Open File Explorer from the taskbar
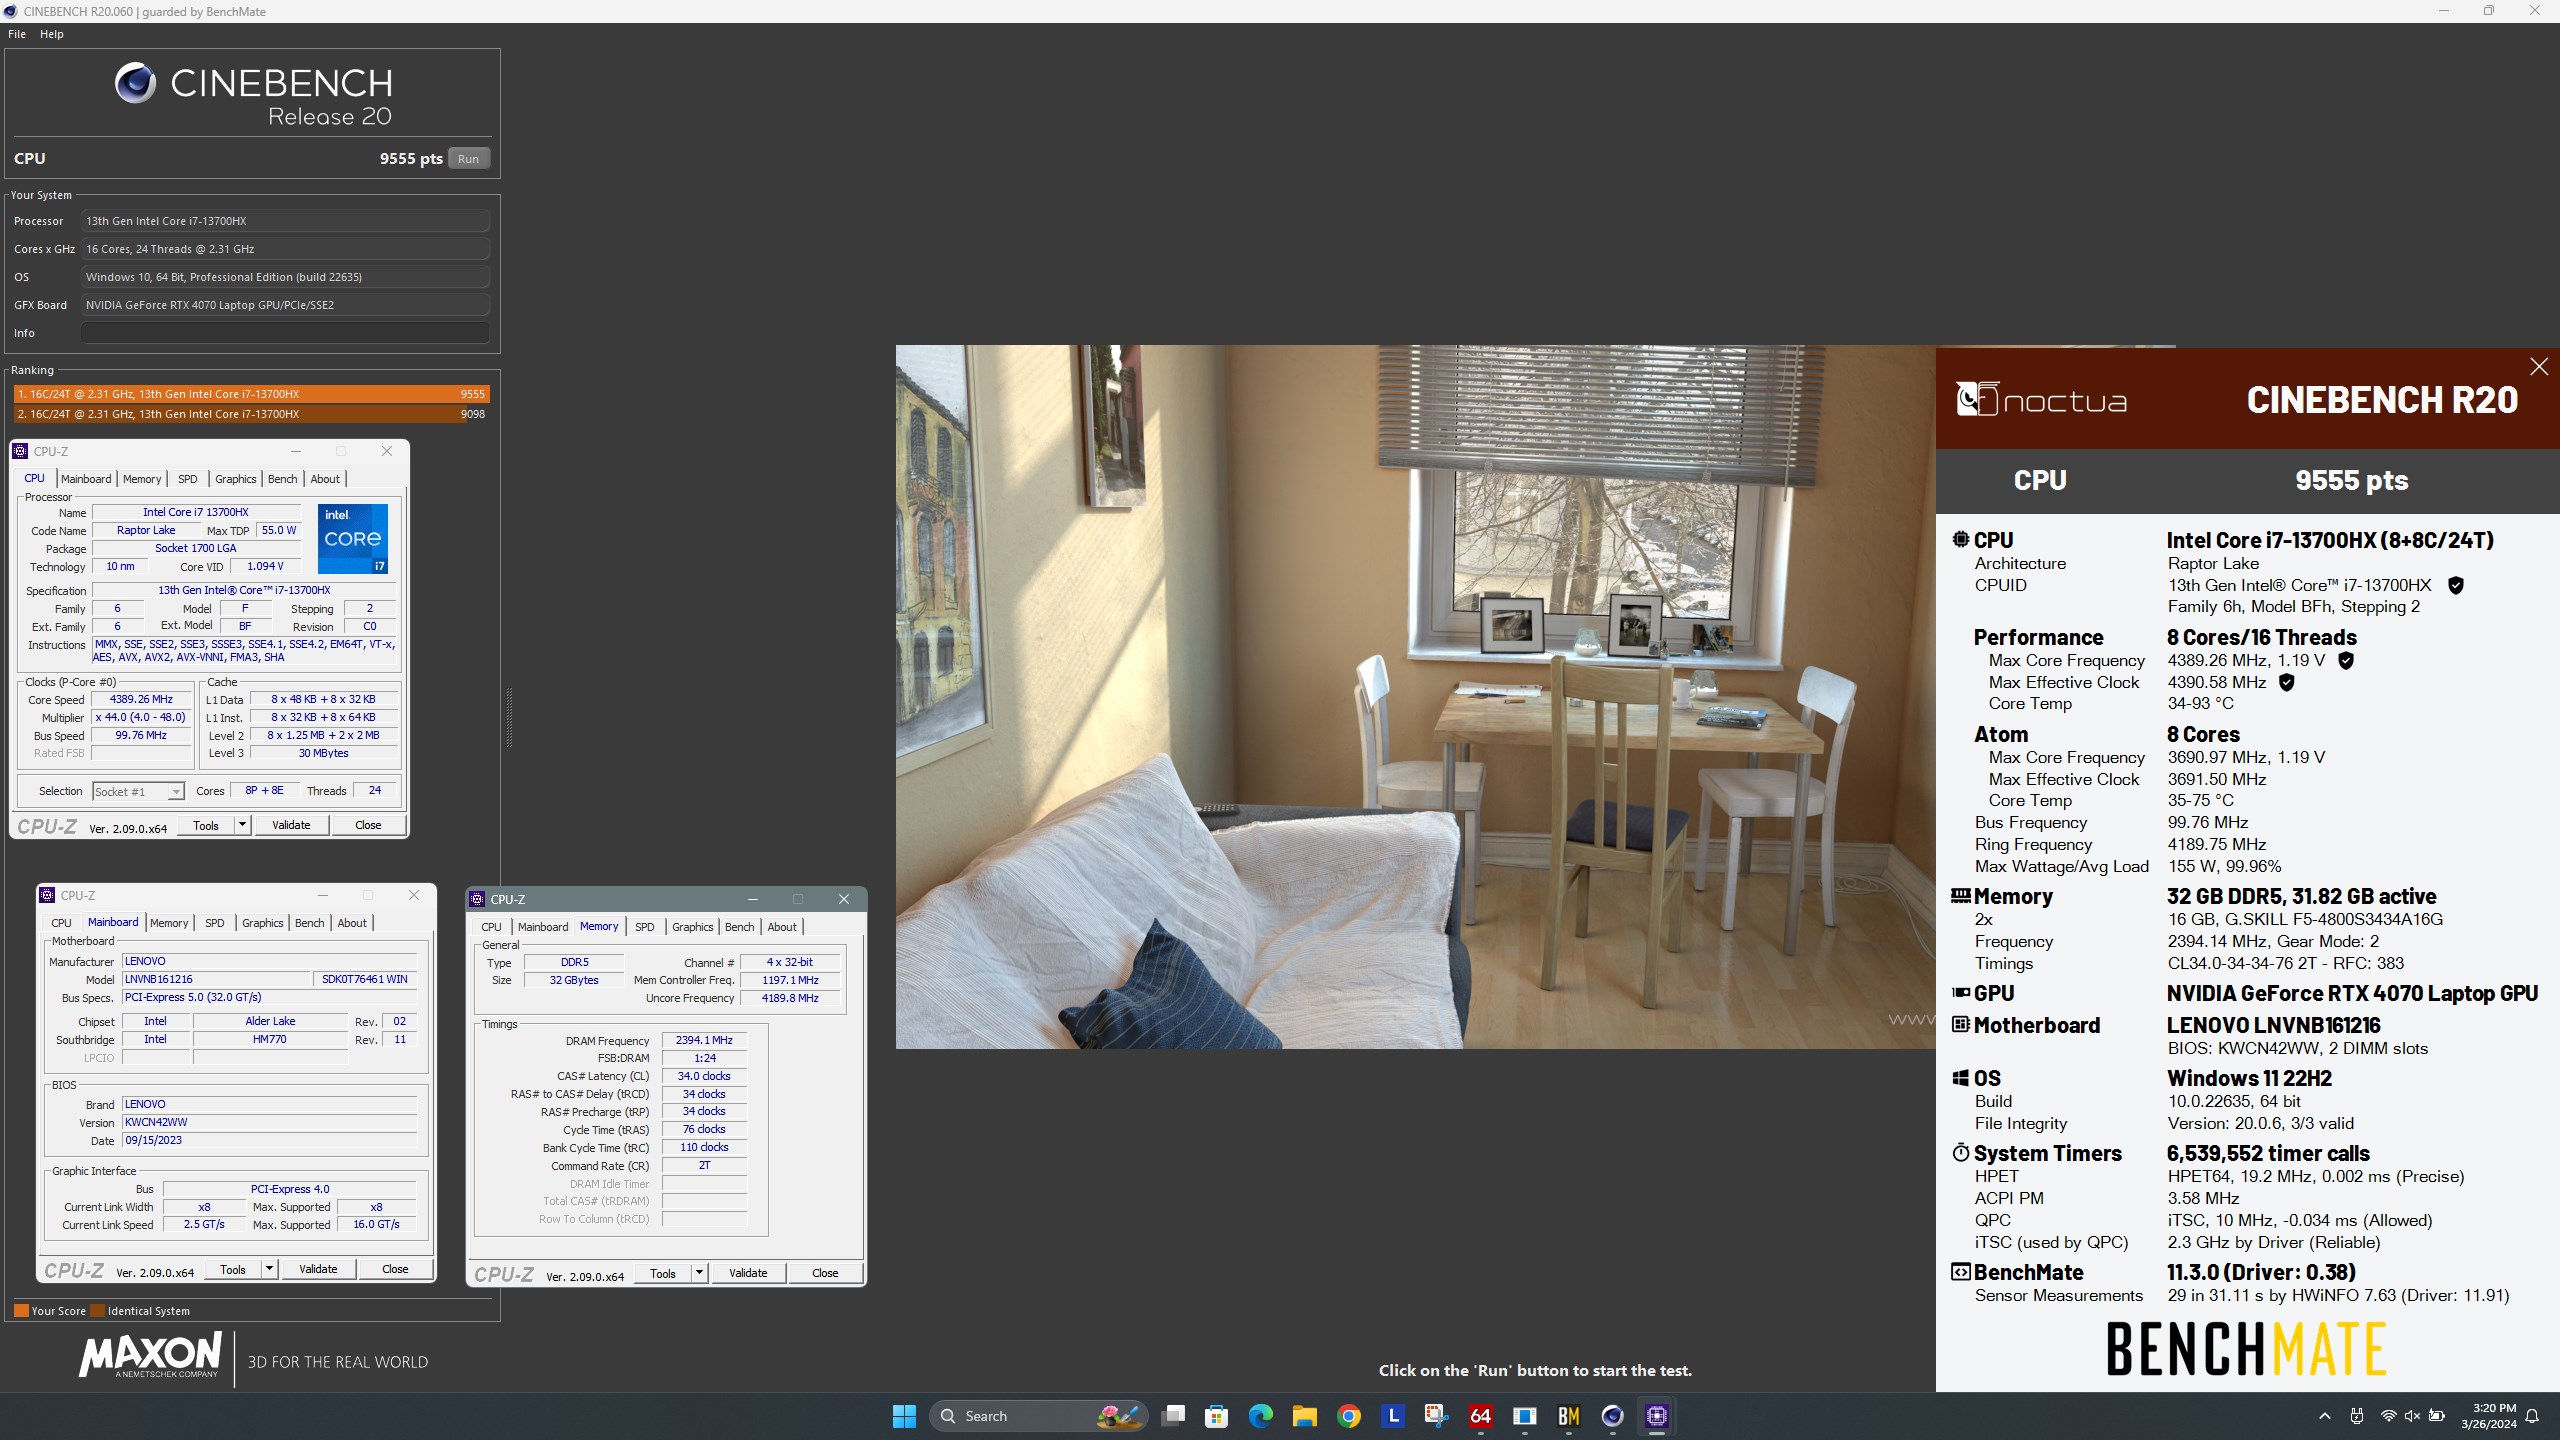Image resolution: width=2560 pixels, height=1440 pixels. pyautogui.click(x=1304, y=1416)
